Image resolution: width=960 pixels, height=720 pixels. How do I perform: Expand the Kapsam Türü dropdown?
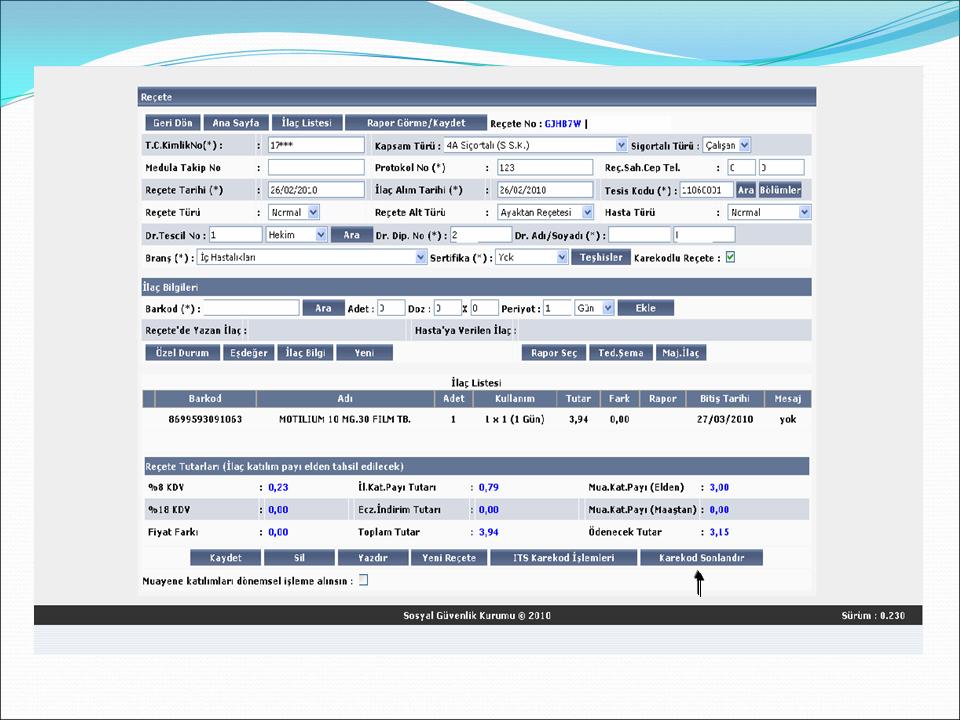pos(621,145)
